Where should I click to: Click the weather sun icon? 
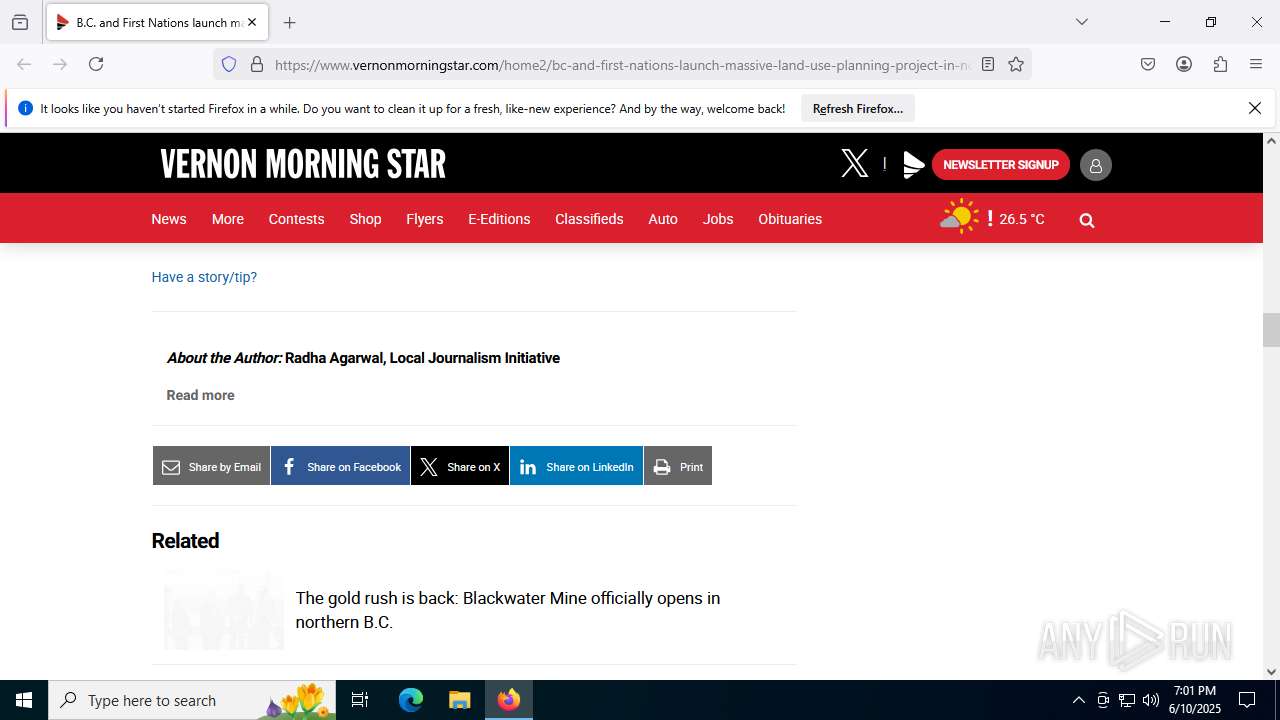point(959,217)
